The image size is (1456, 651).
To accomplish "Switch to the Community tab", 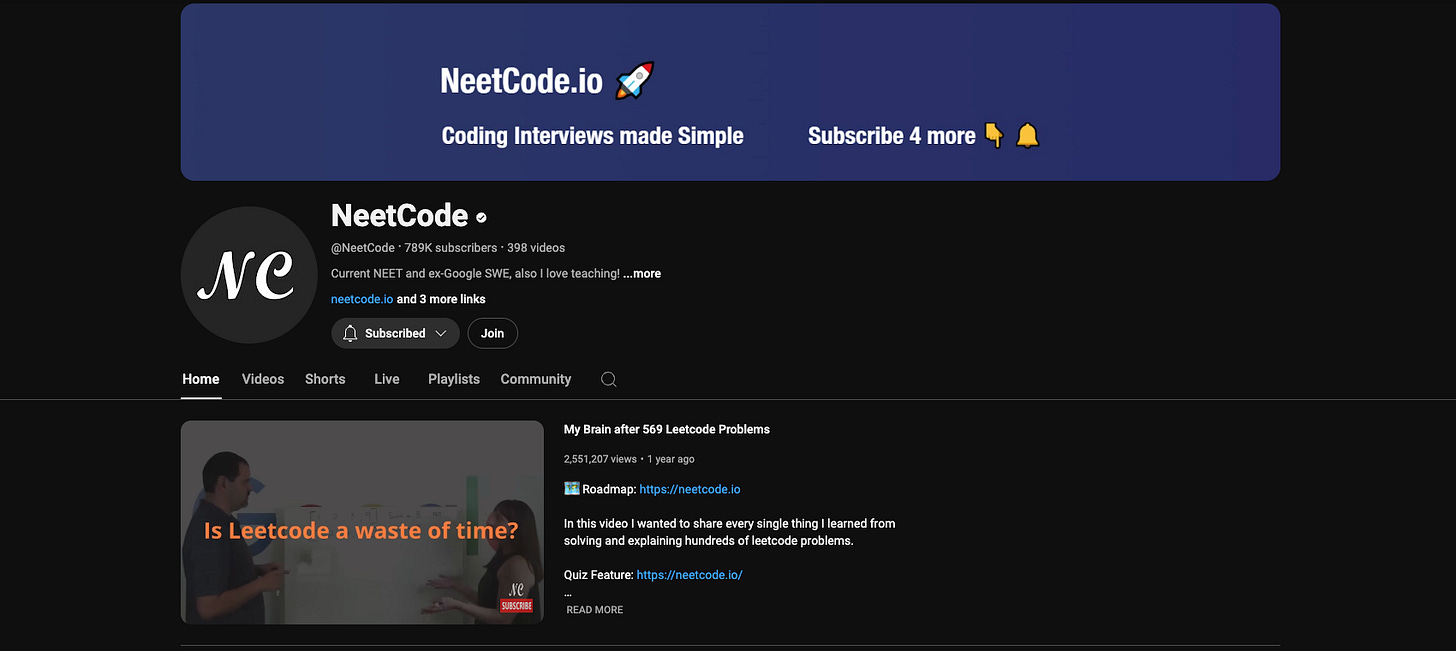I will coord(536,379).
